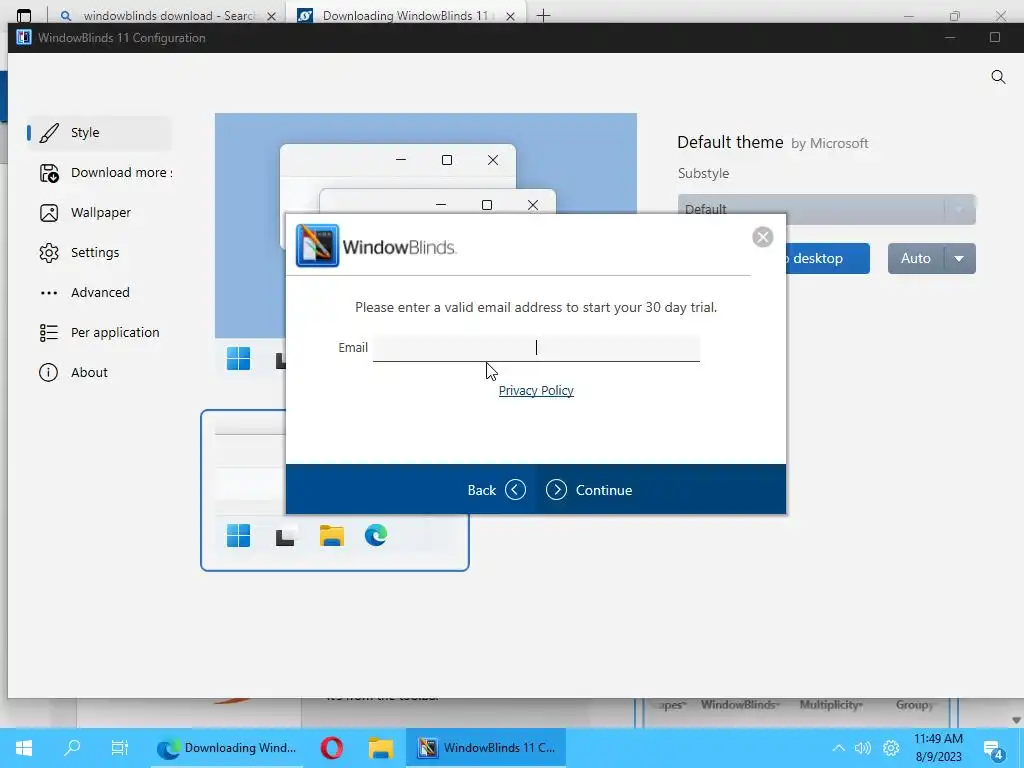
Task: Switch to Edge Downloading Wind... taskbar item
Action: [227, 748]
